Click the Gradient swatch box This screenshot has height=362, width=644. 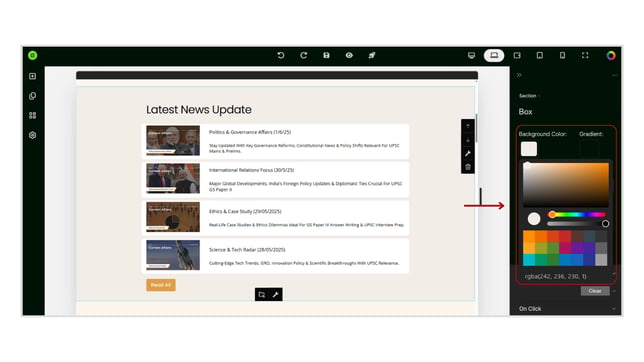(x=589, y=149)
